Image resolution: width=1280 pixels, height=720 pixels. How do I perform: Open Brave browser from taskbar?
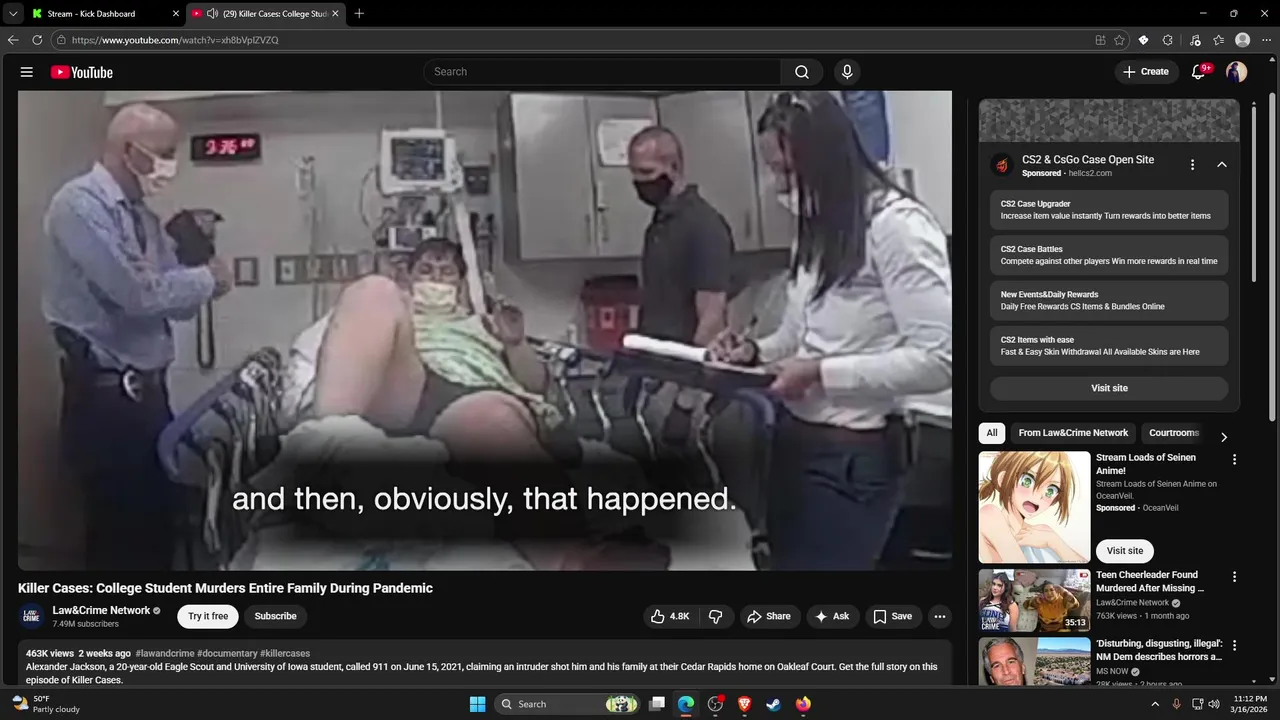point(744,704)
